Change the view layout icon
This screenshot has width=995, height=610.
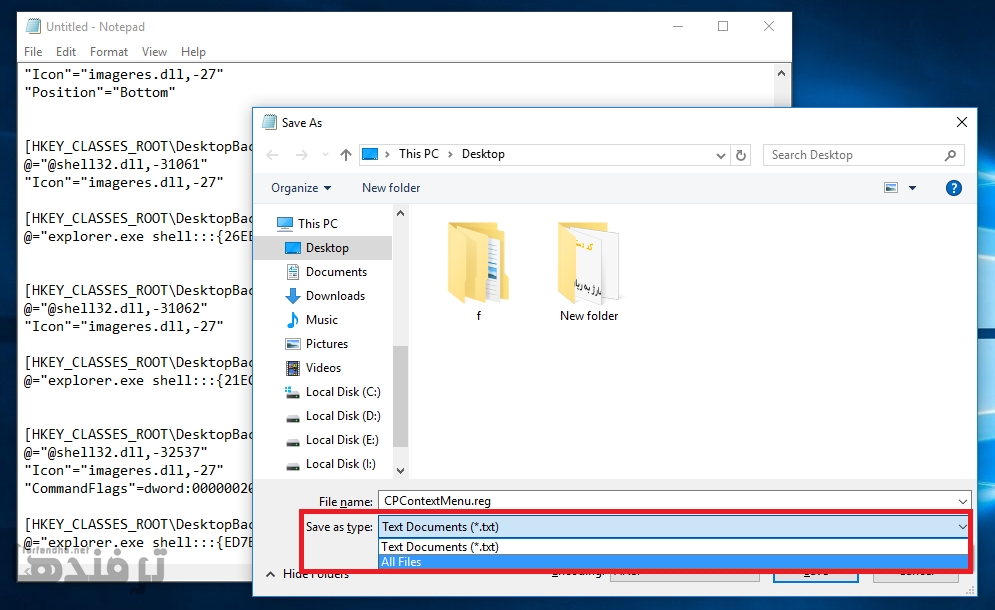[x=891, y=188]
